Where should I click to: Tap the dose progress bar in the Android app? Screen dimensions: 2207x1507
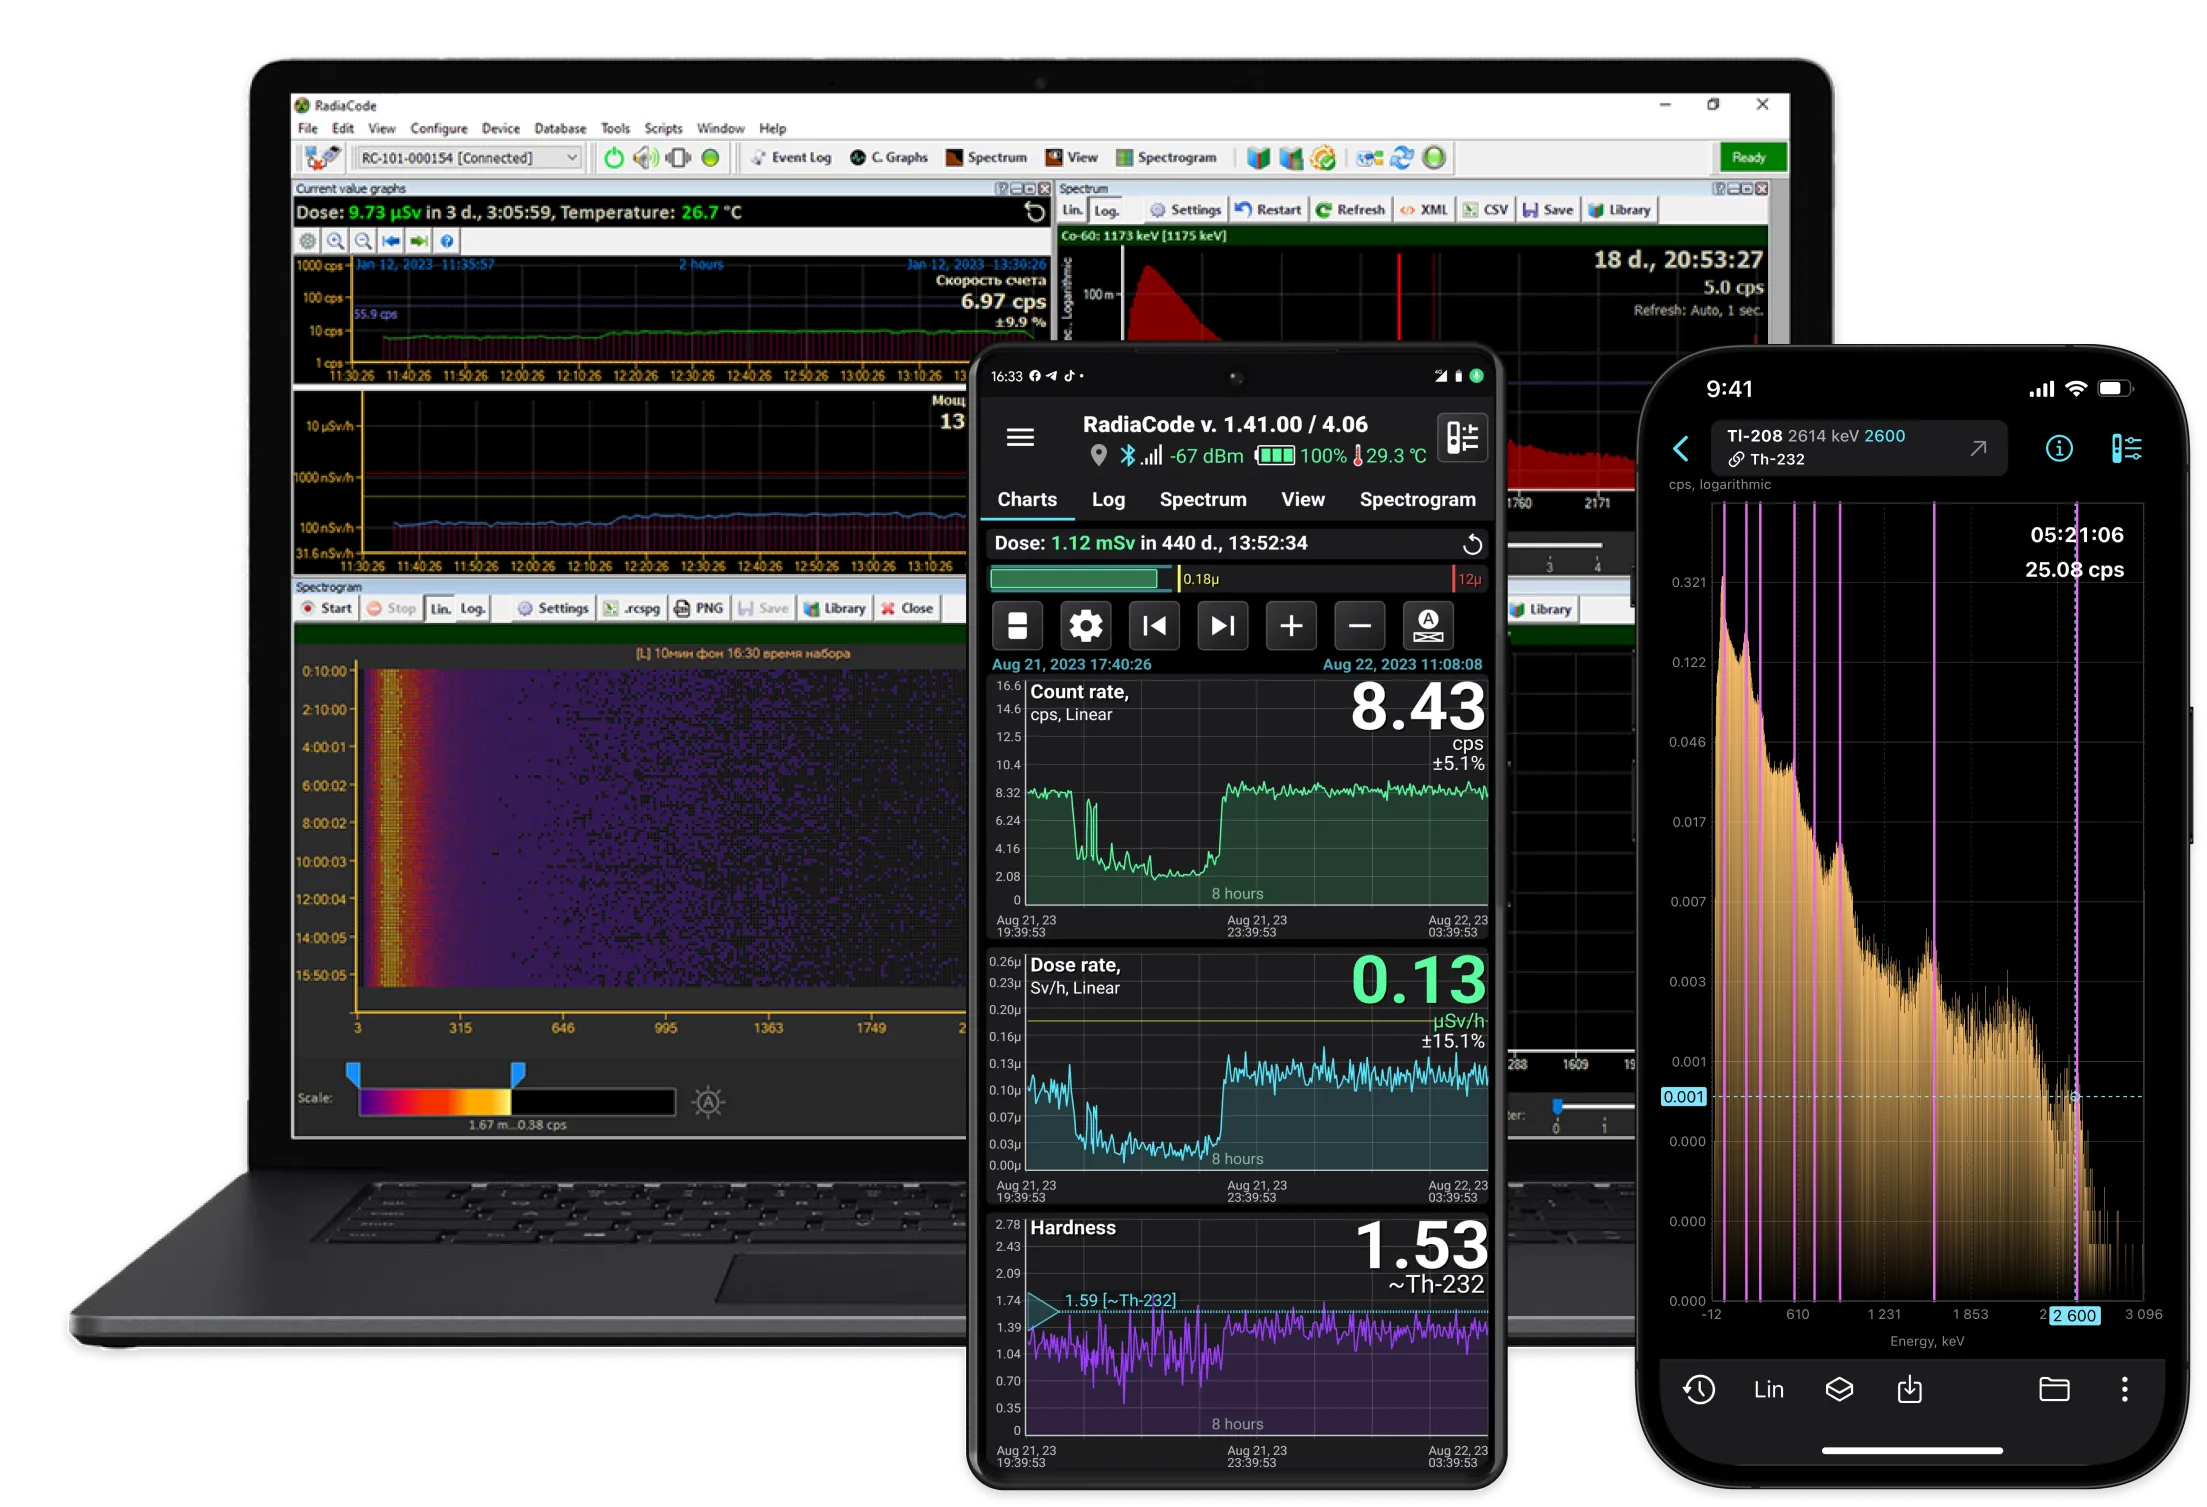coord(1075,578)
